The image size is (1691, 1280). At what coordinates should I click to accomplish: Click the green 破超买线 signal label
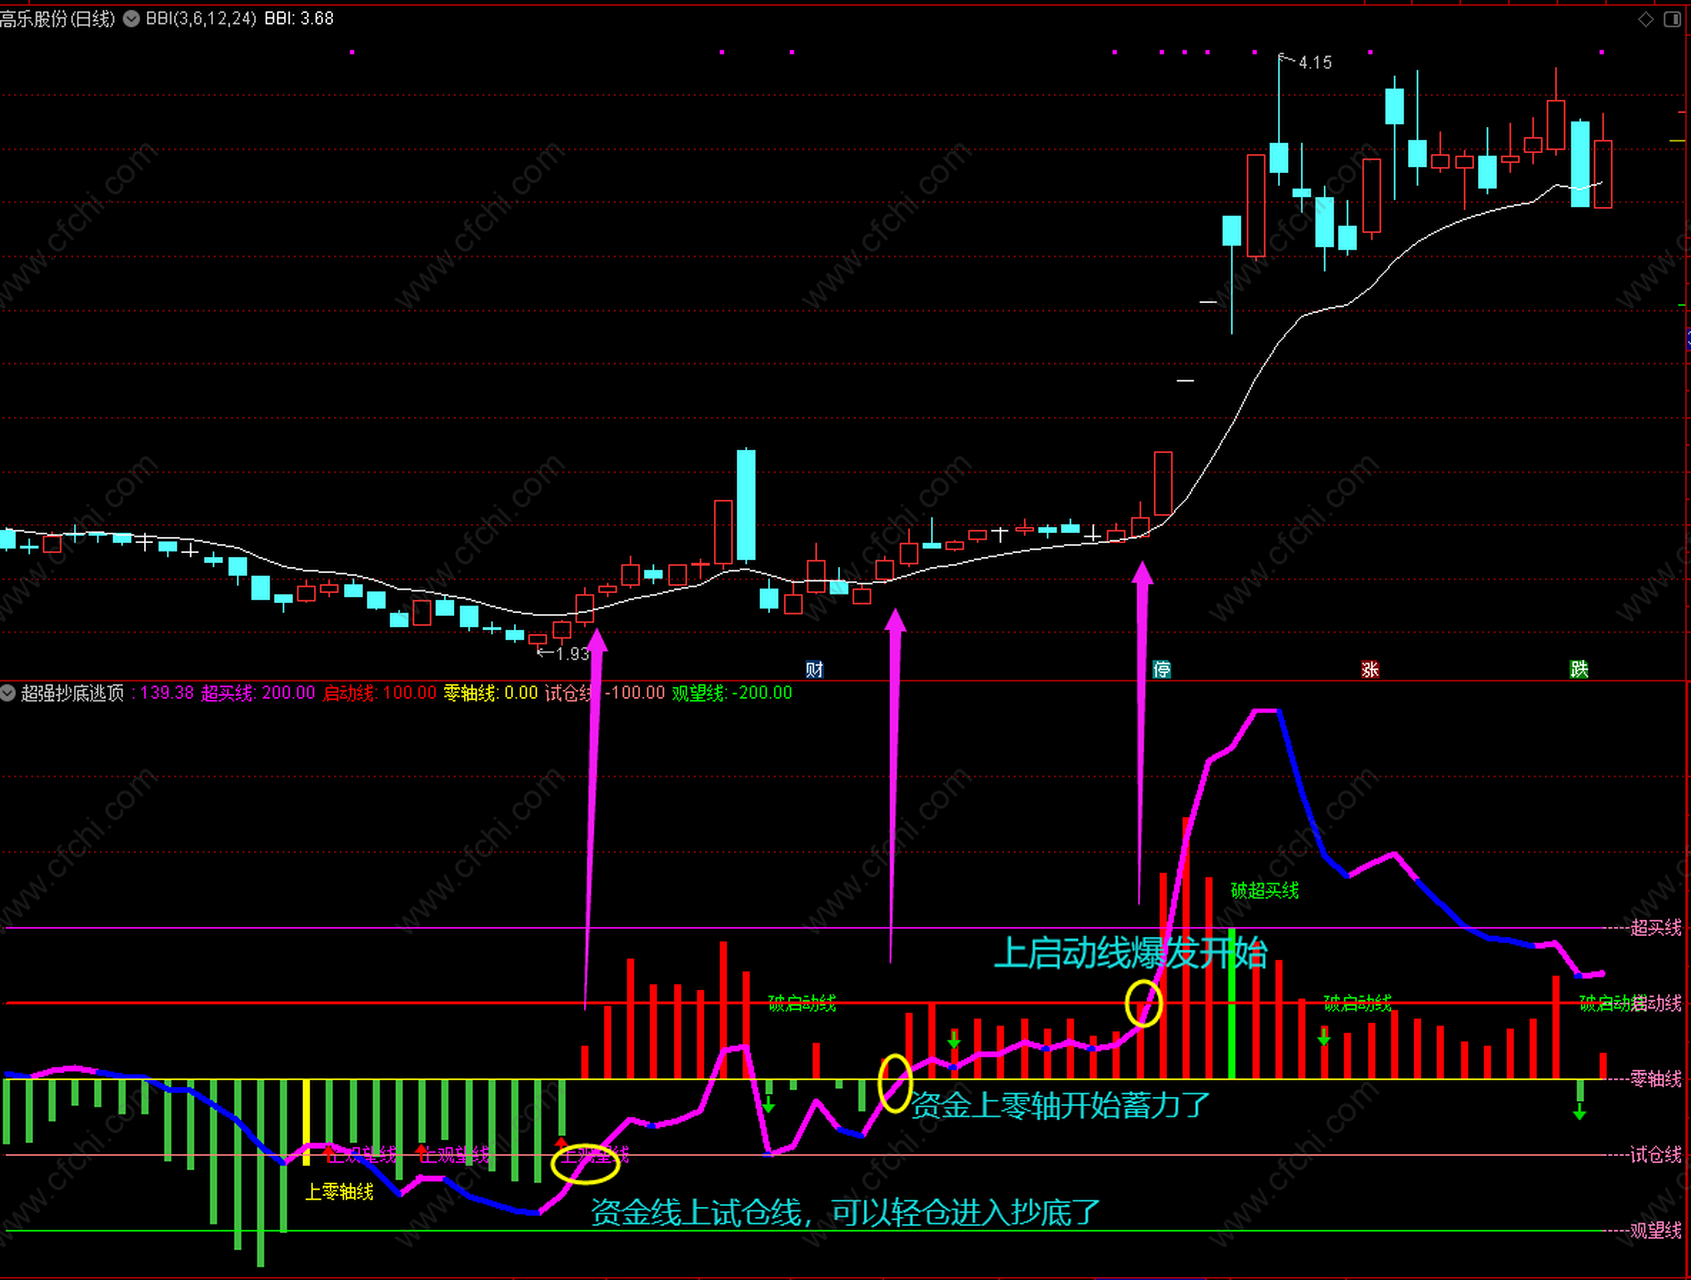[1265, 890]
